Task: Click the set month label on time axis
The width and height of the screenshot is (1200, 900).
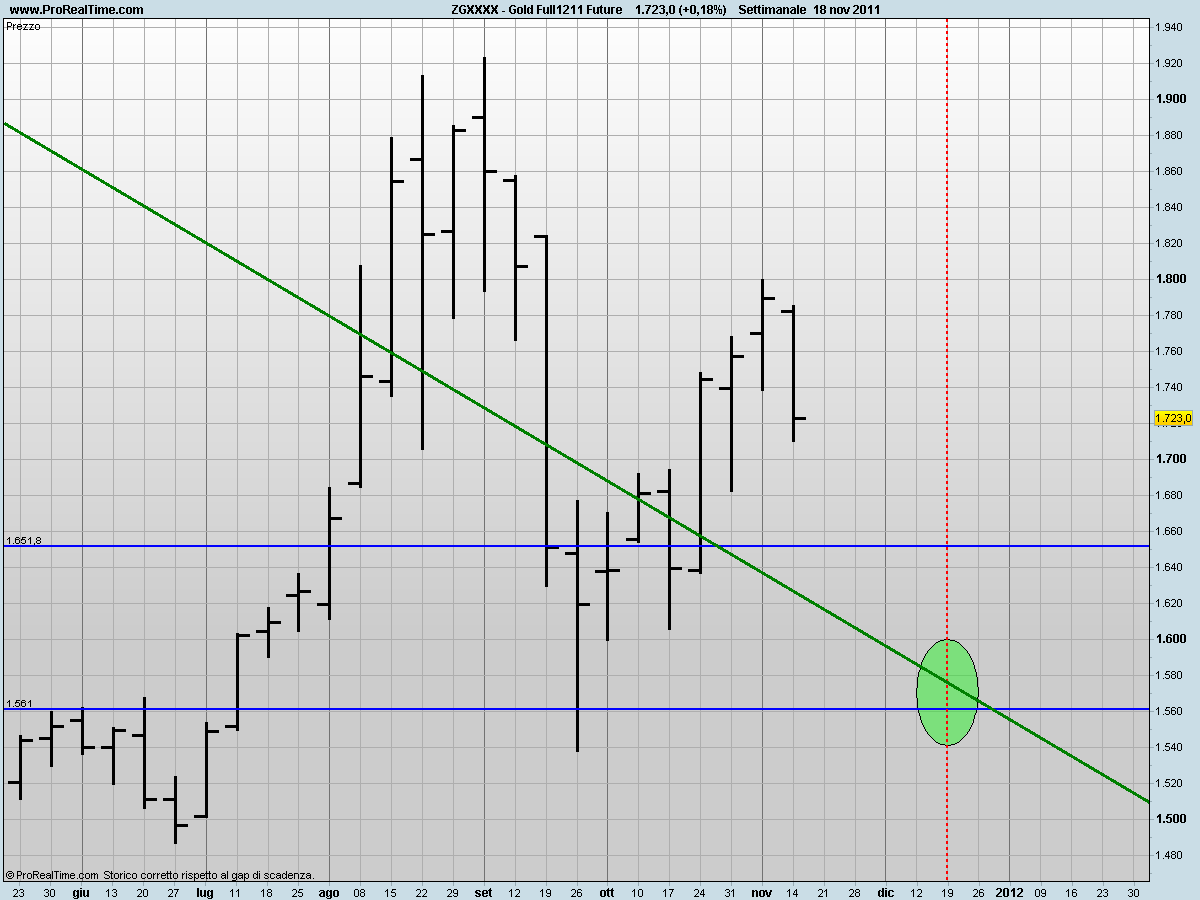Action: (484, 891)
